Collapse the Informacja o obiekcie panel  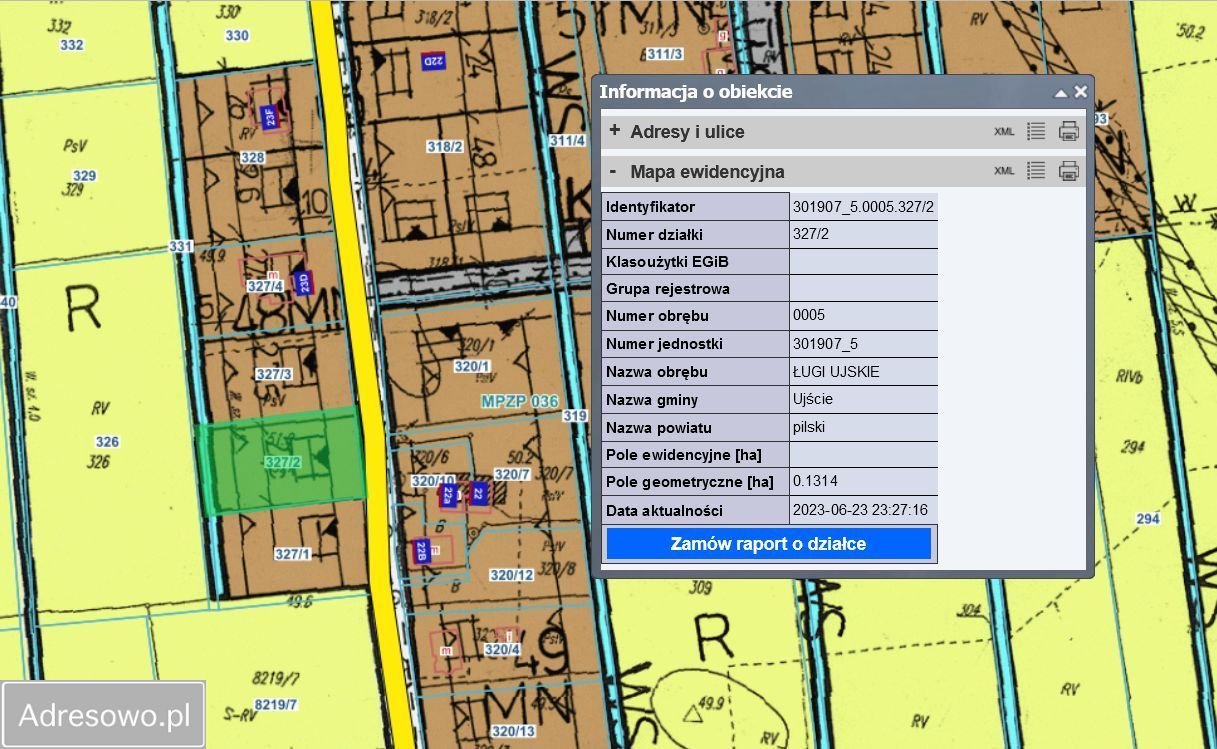[x=1061, y=92]
